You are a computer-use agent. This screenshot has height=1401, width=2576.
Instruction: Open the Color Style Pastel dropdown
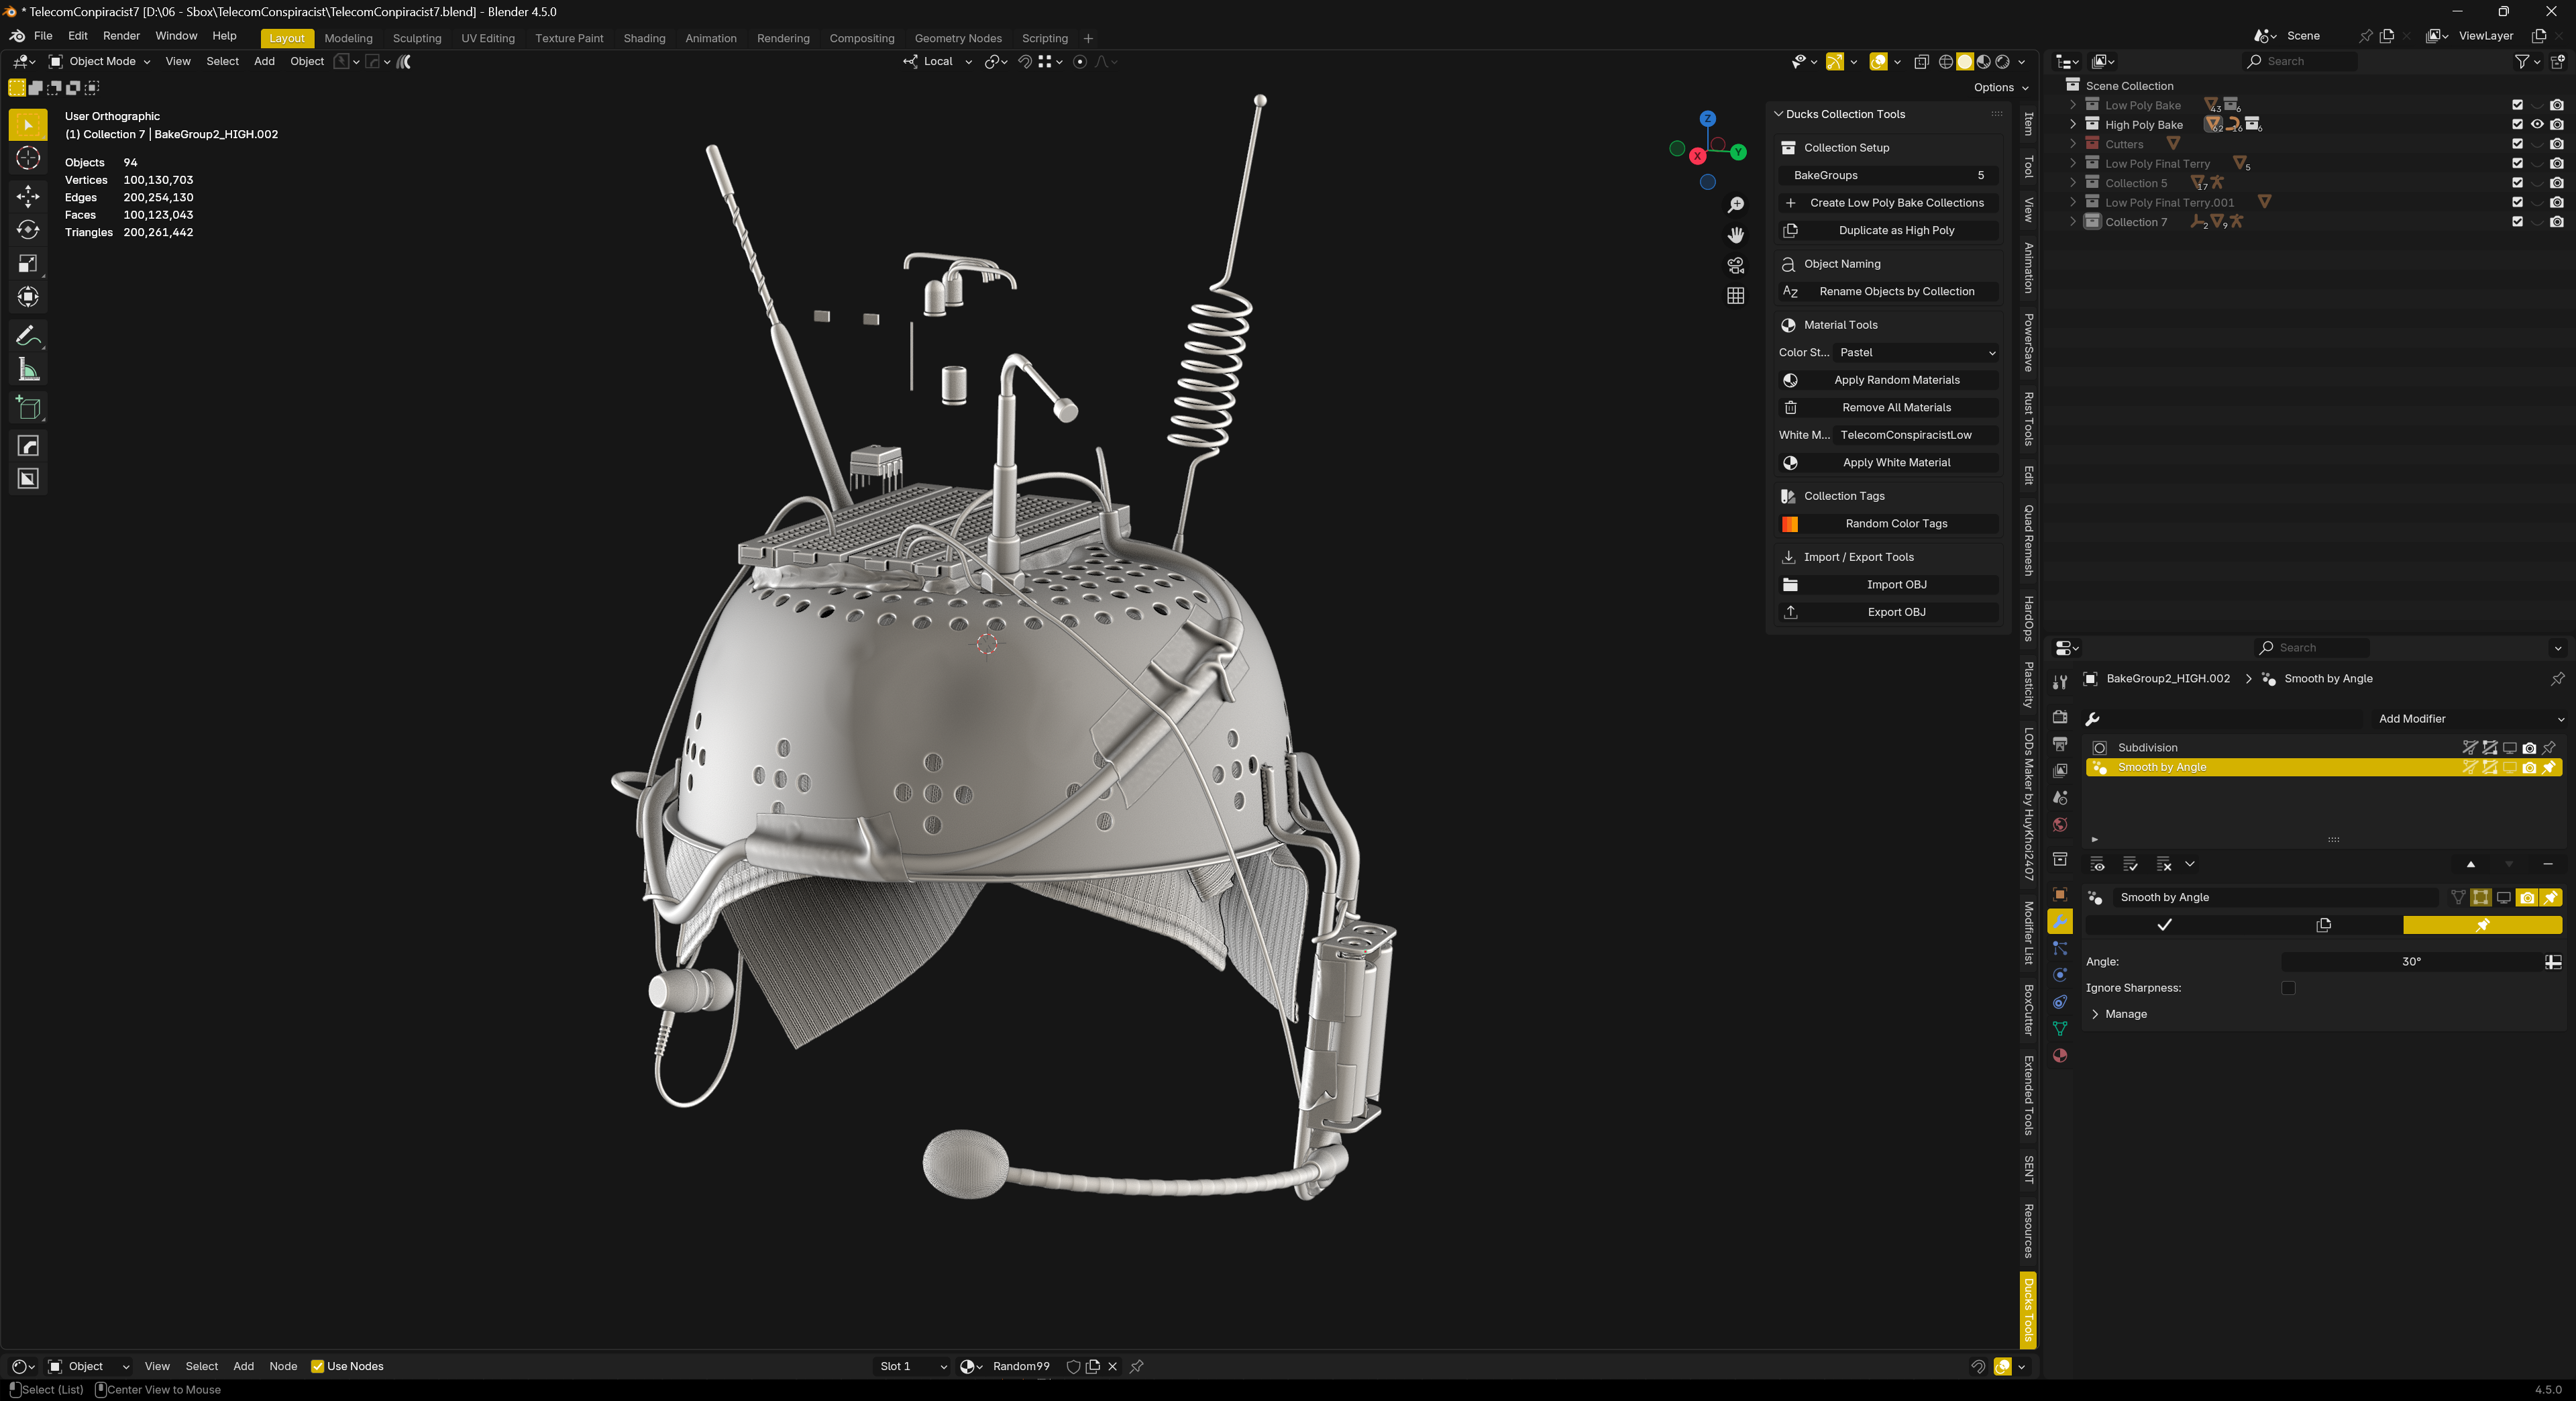[1916, 353]
